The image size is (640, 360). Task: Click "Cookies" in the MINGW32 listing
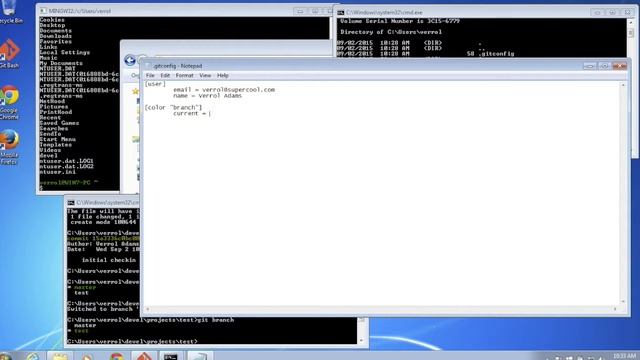click(52, 20)
